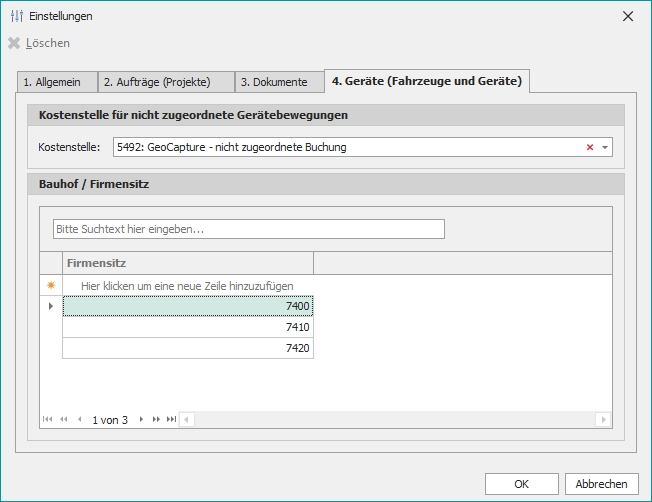
Task: Go to next record in navigator
Action: coord(141,419)
